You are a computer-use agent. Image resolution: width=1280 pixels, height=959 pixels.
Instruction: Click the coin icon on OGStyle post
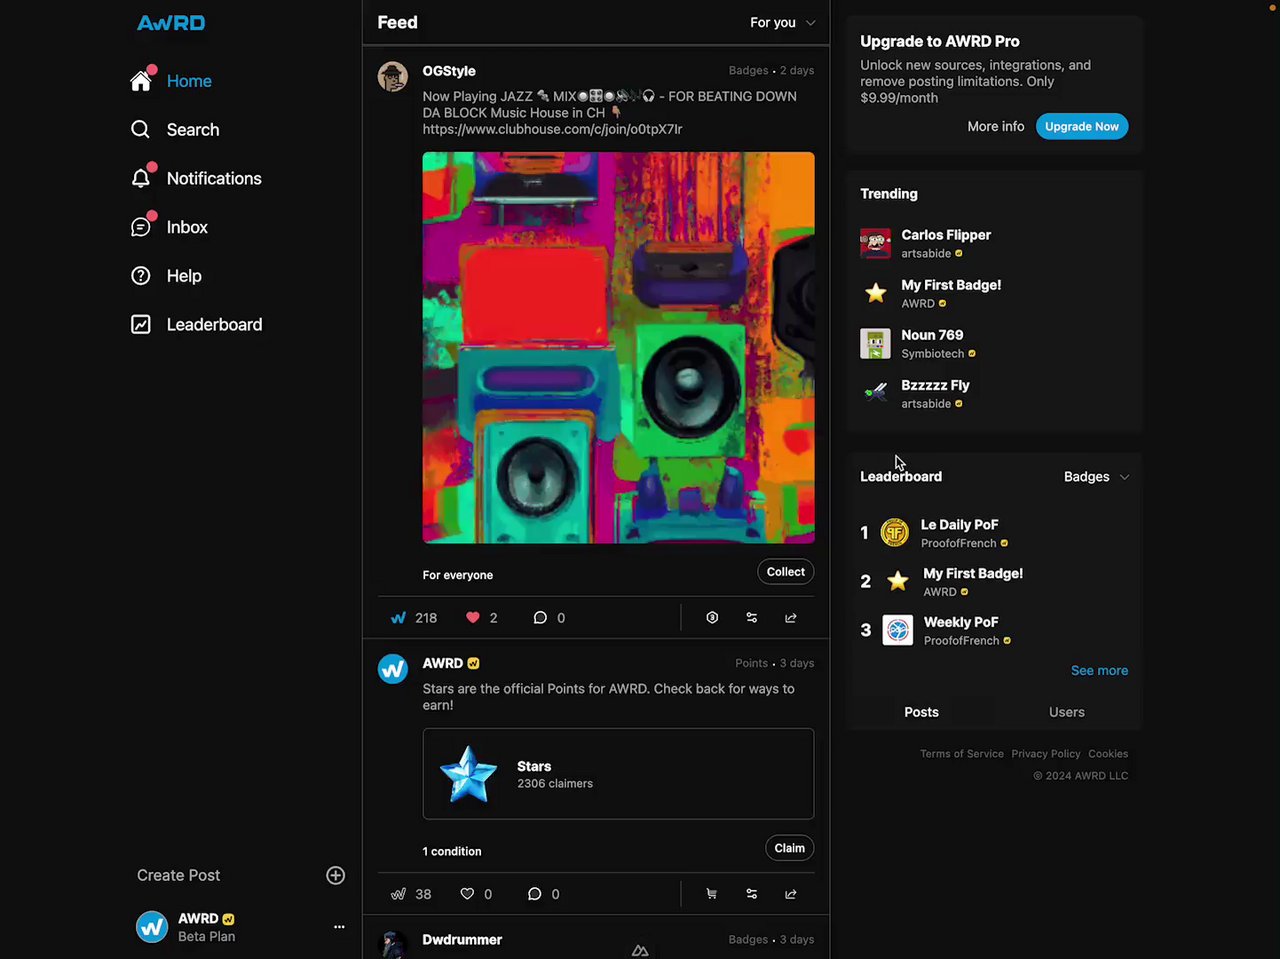712,618
